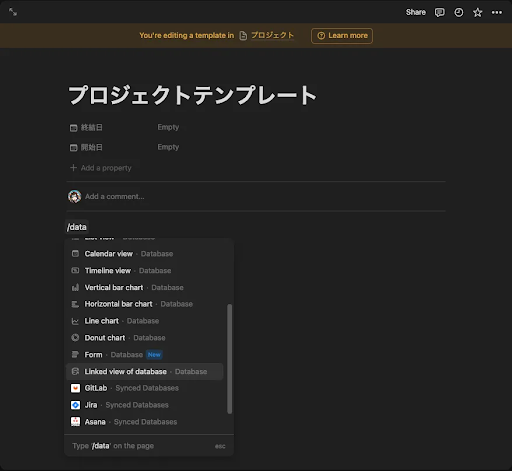Select GitLab synced database option

pyautogui.click(x=145, y=388)
